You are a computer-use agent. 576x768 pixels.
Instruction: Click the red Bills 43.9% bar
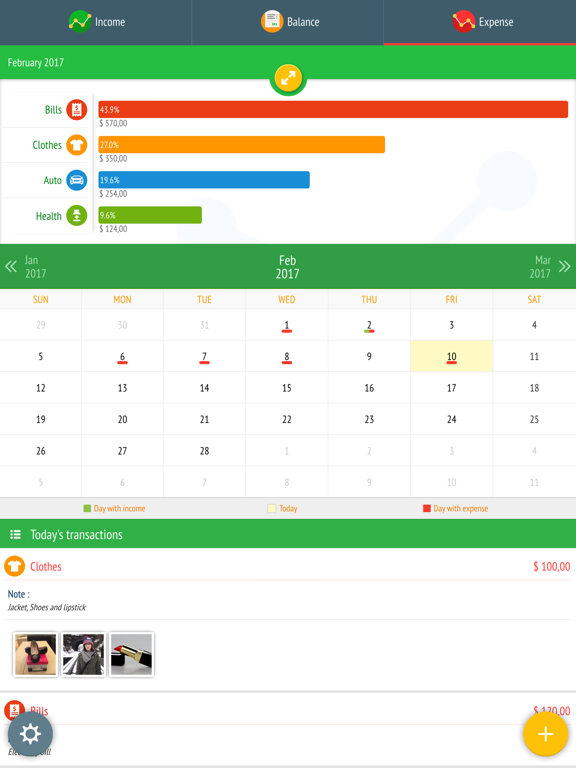[333, 110]
